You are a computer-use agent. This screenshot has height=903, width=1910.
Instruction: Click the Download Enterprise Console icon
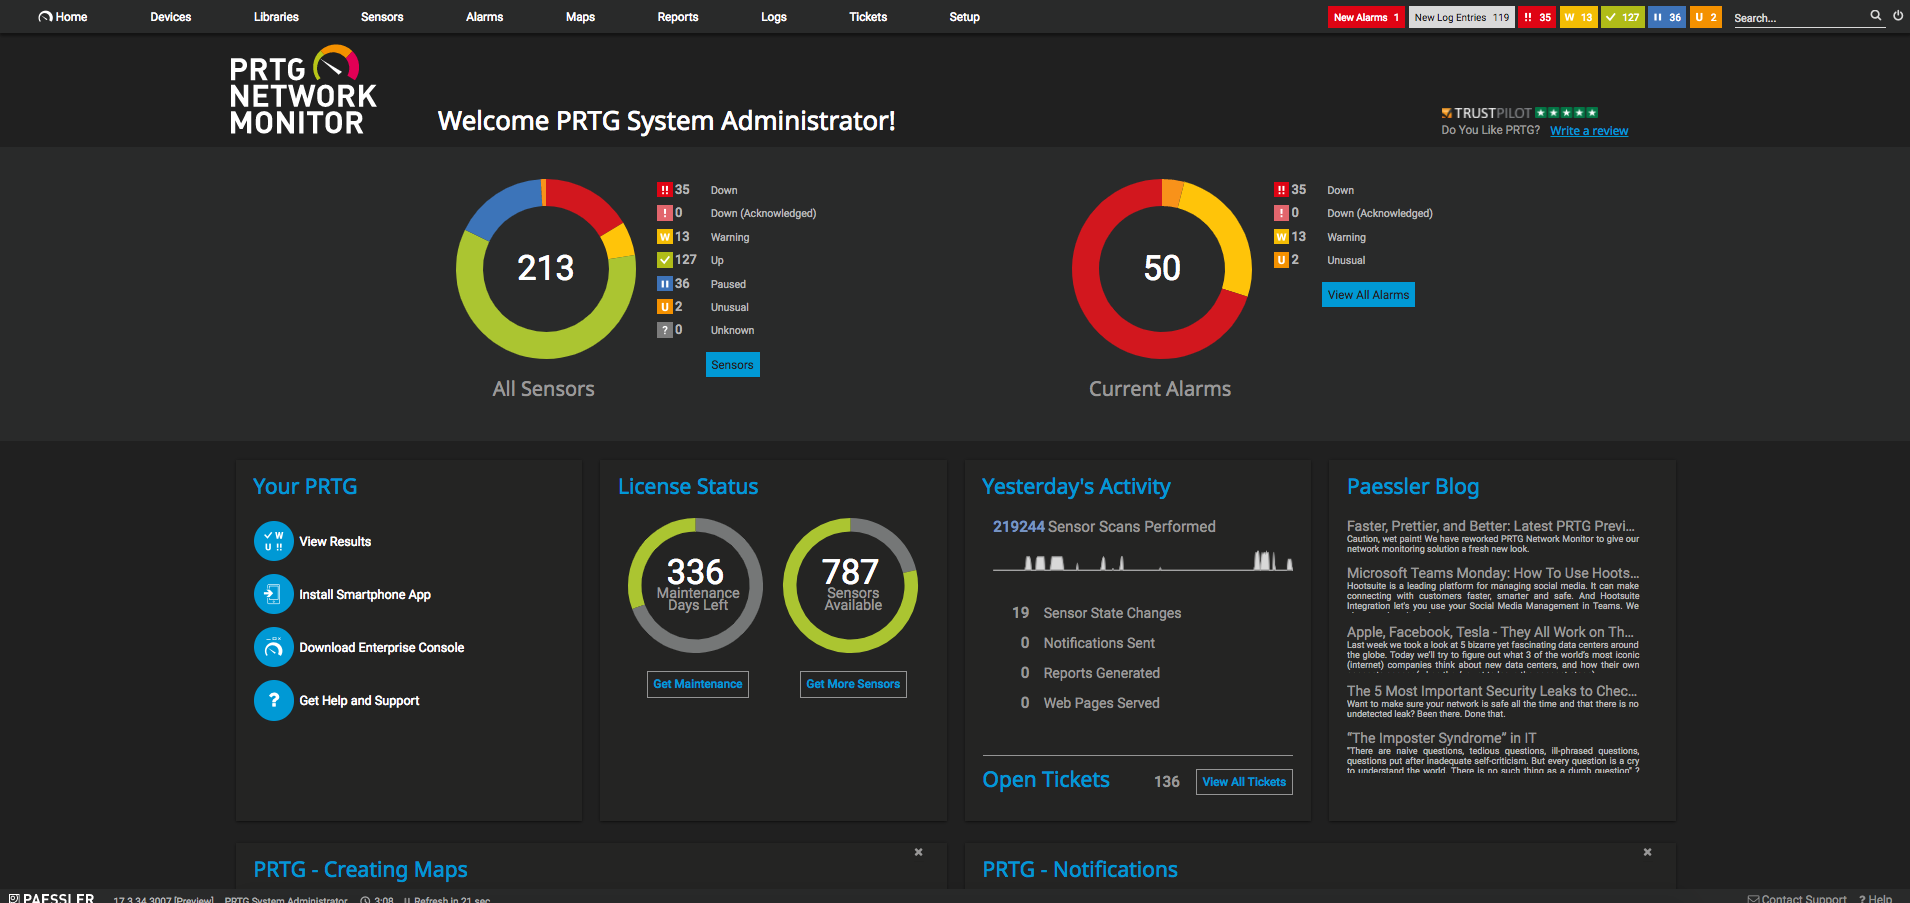273,647
